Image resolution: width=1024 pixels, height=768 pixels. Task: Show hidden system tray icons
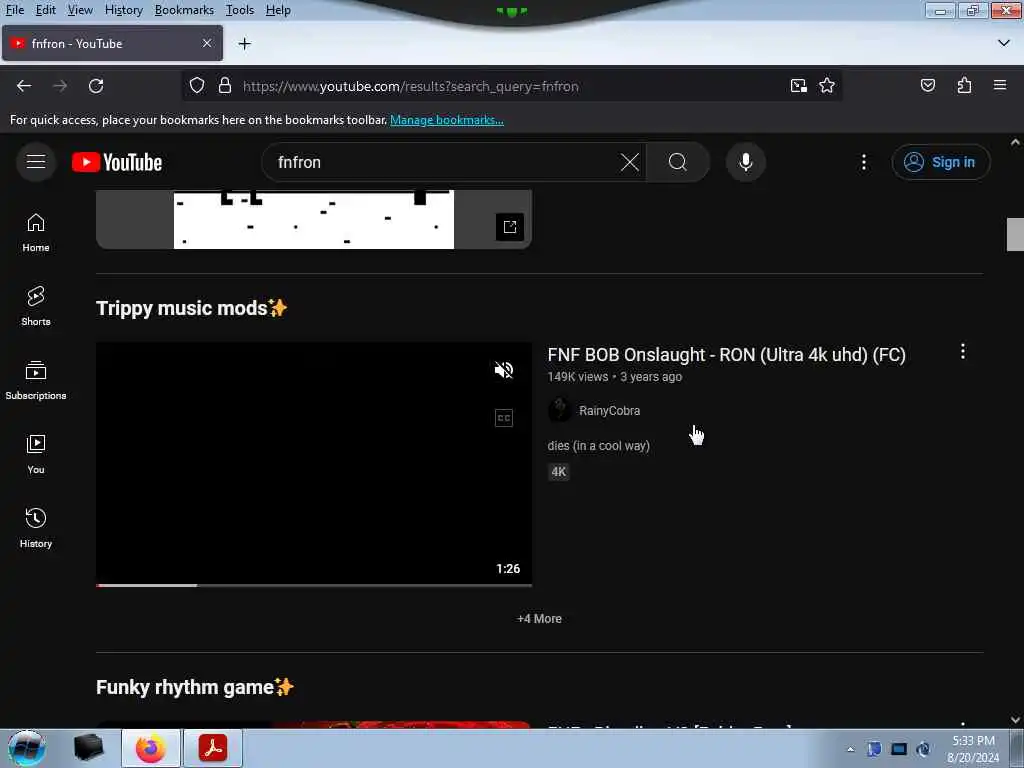[x=850, y=749]
